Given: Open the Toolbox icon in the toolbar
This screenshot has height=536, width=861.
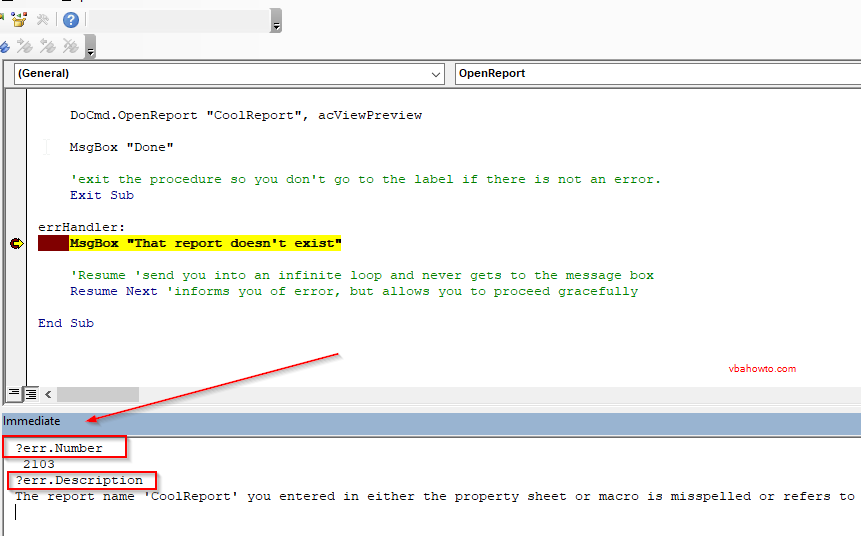Looking at the screenshot, I should pos(19,20).
